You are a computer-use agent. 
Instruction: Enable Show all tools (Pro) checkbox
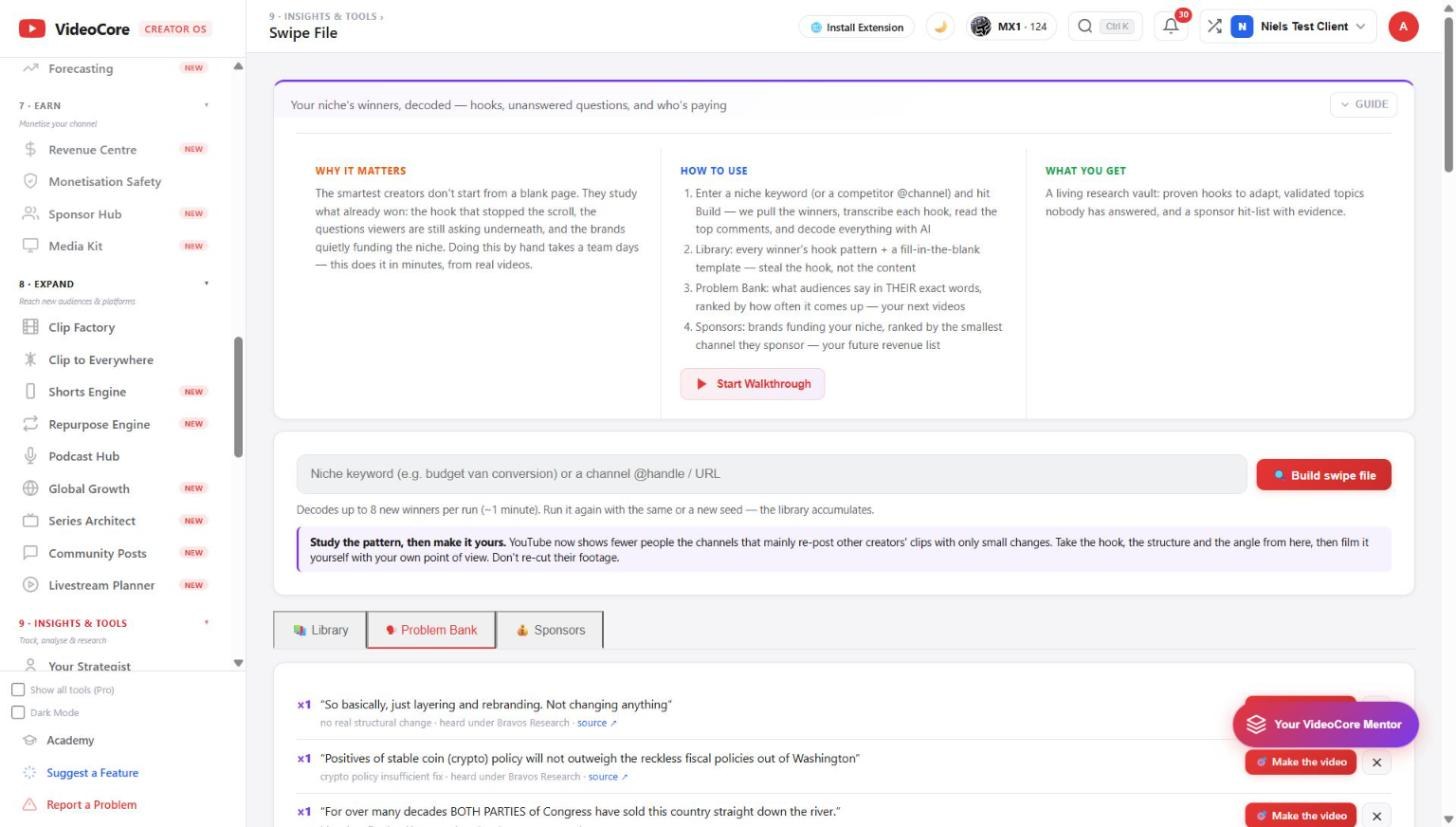18,690
